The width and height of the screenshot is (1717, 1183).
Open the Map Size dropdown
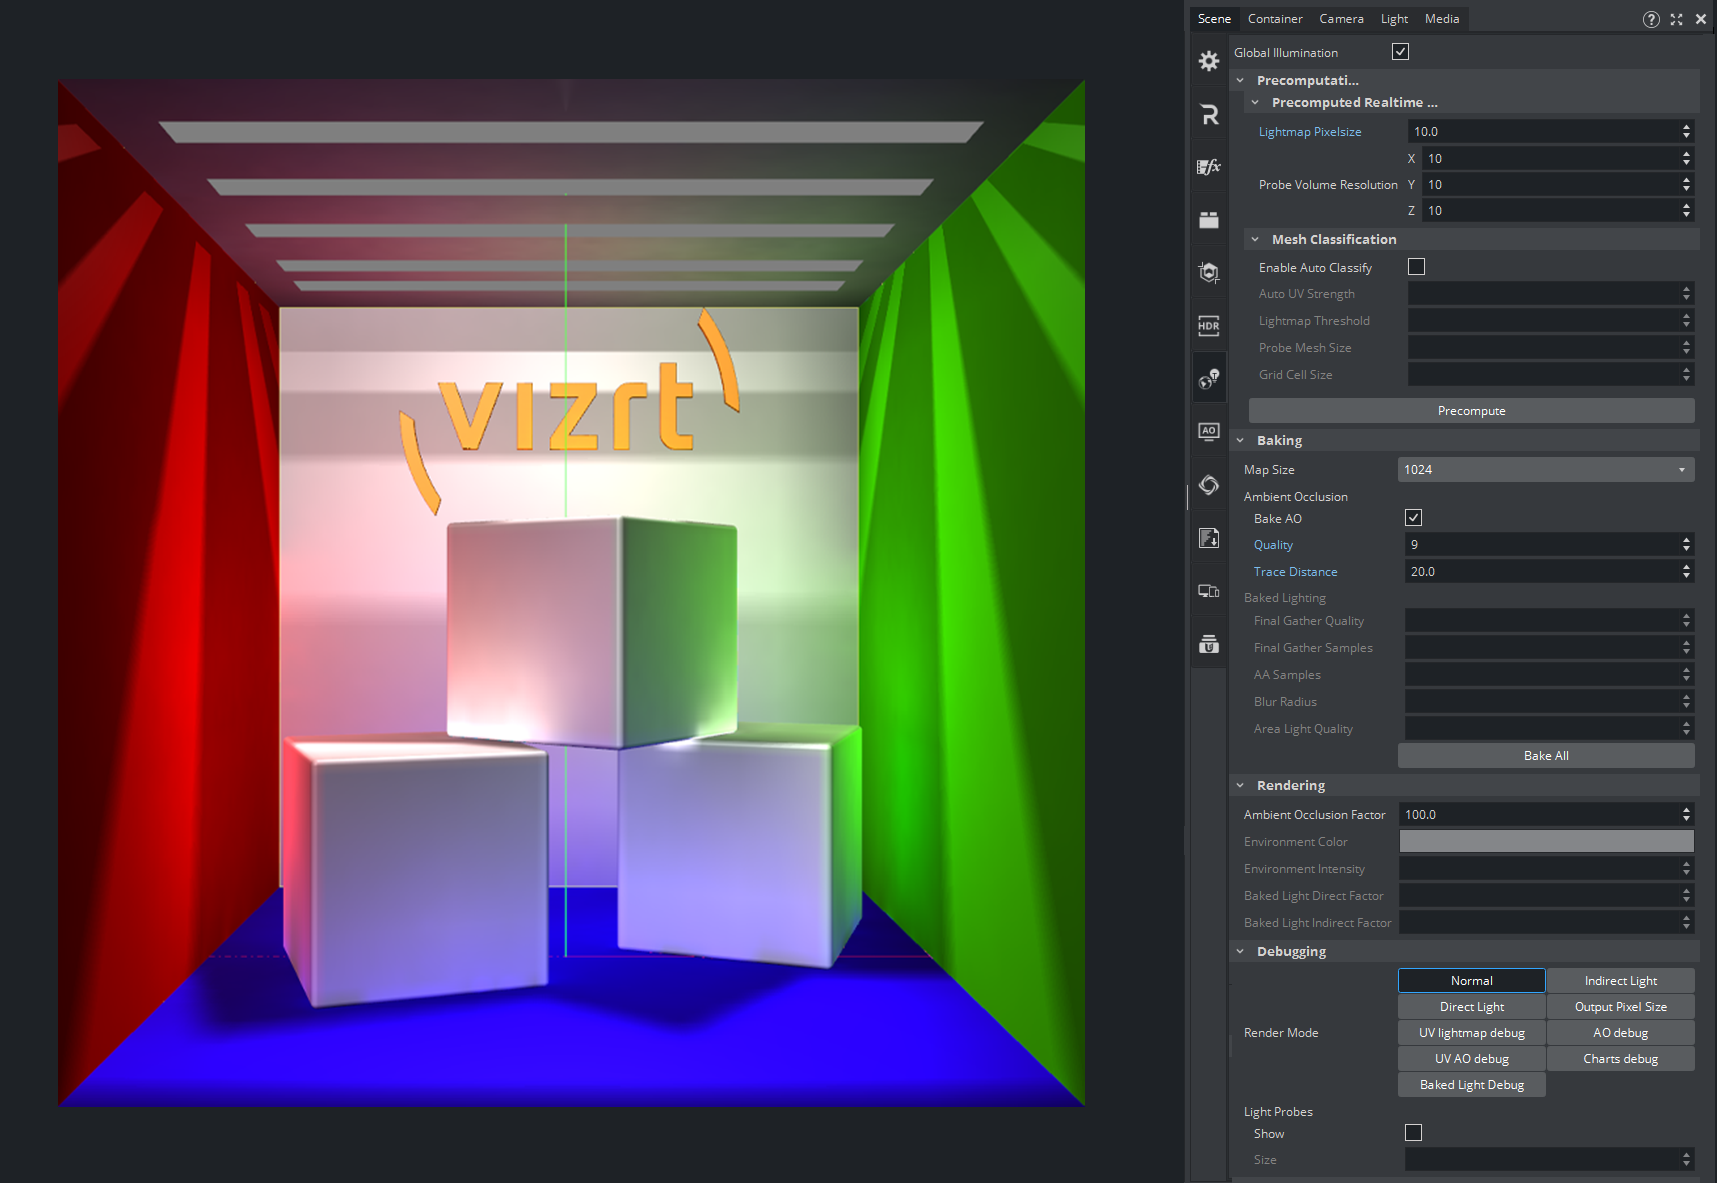pyautogui.click(x=1545, y=470)
